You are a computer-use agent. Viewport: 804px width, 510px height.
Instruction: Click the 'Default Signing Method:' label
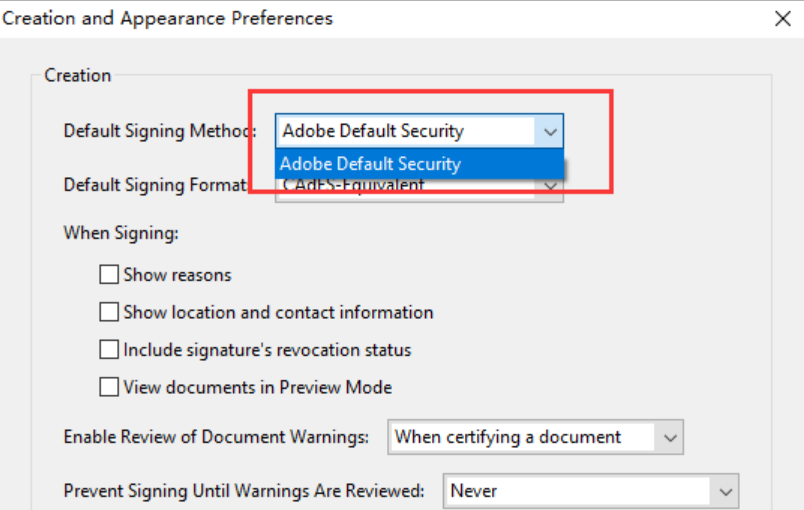(160, 131)
